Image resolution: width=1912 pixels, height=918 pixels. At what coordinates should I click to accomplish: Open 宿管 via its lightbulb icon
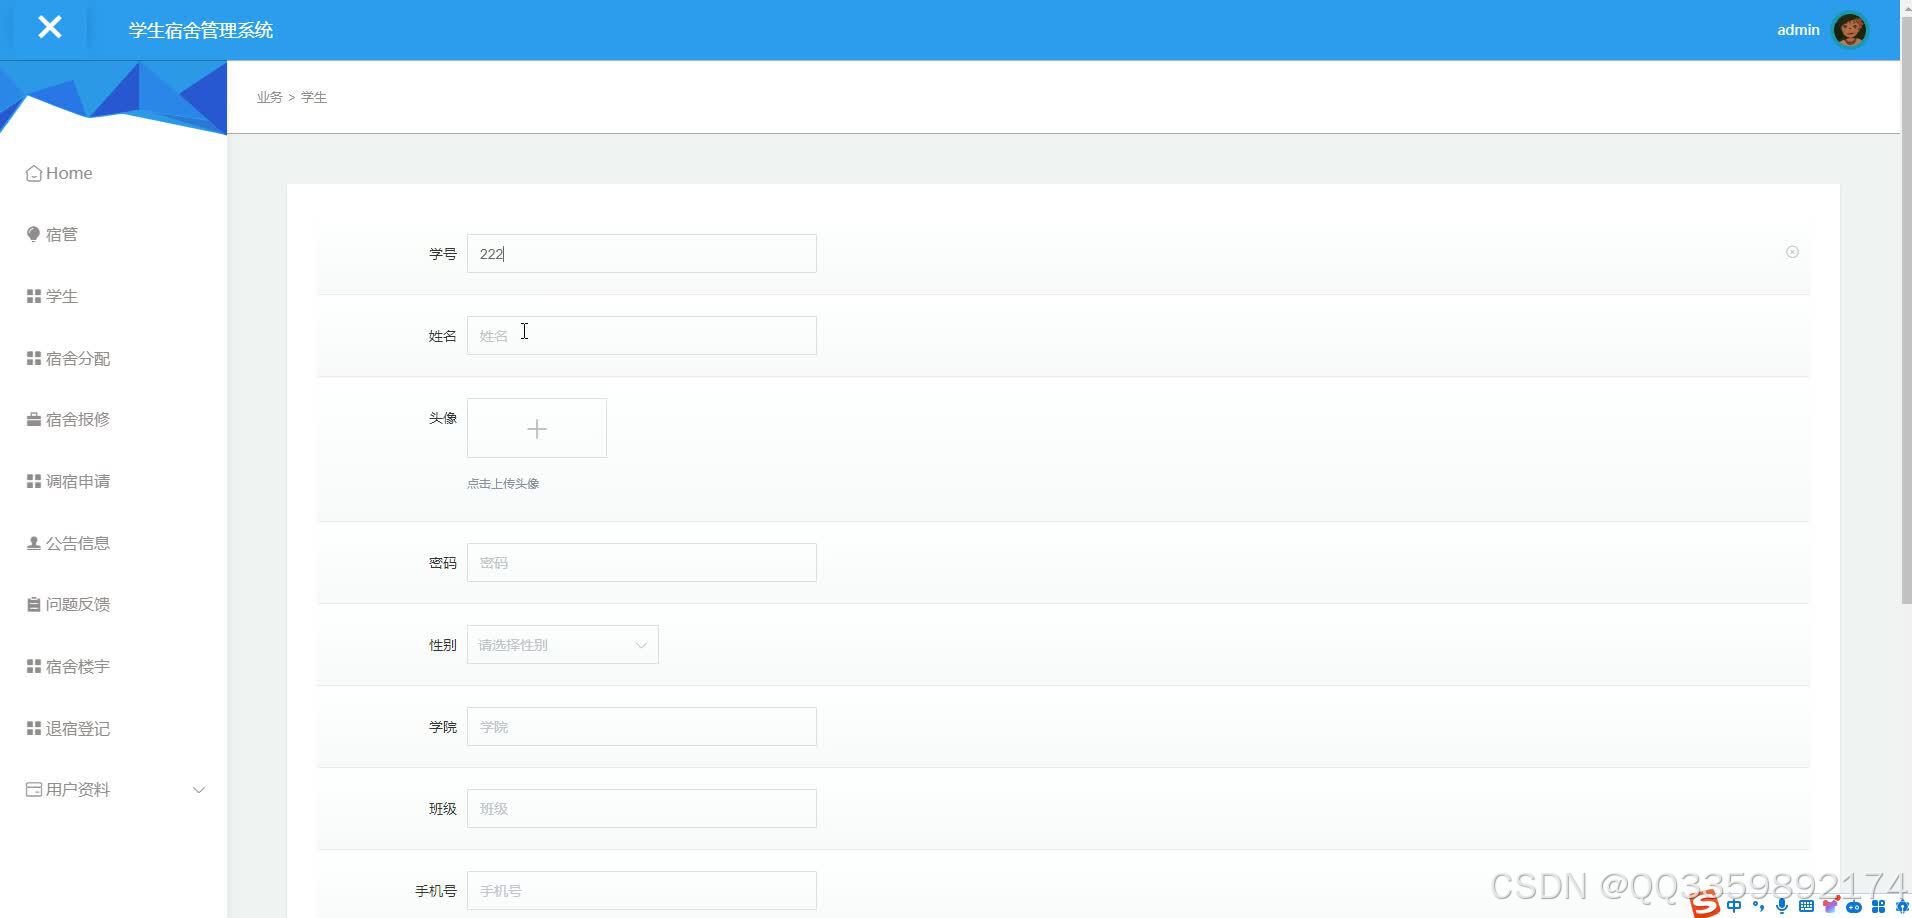[34, 234]
